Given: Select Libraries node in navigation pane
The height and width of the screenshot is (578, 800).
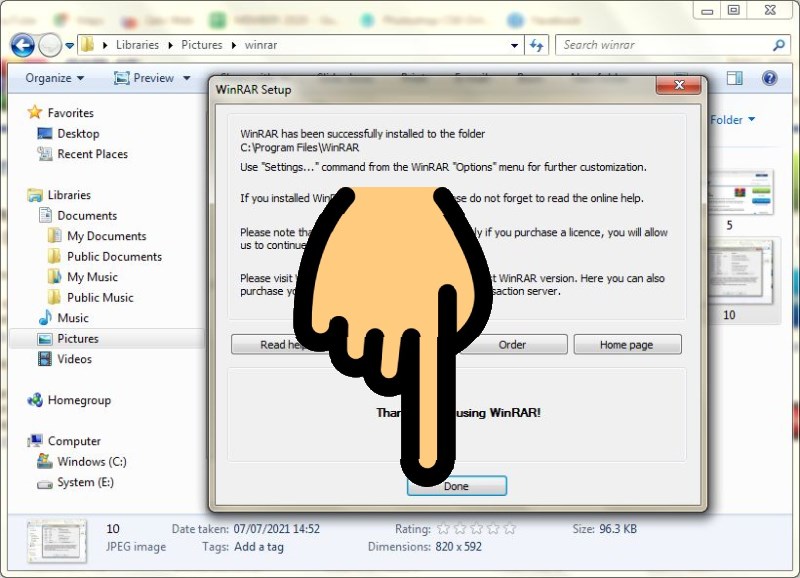Looking at the screenshot, I should (69, 195).
